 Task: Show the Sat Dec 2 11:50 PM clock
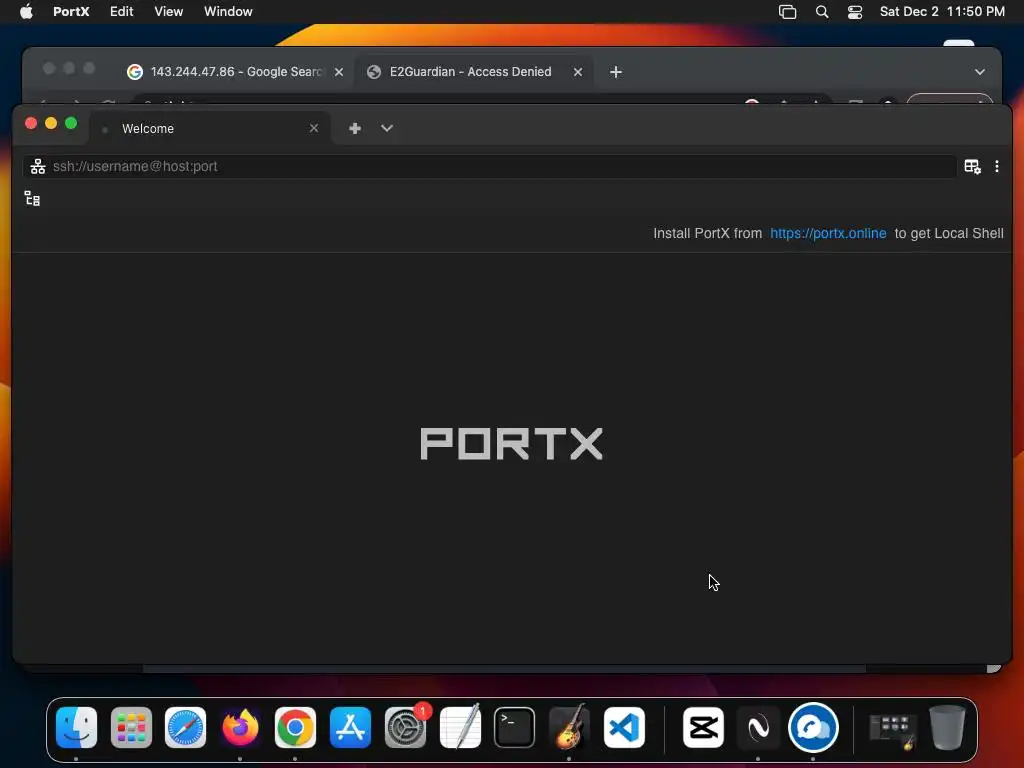coord(942,12)
